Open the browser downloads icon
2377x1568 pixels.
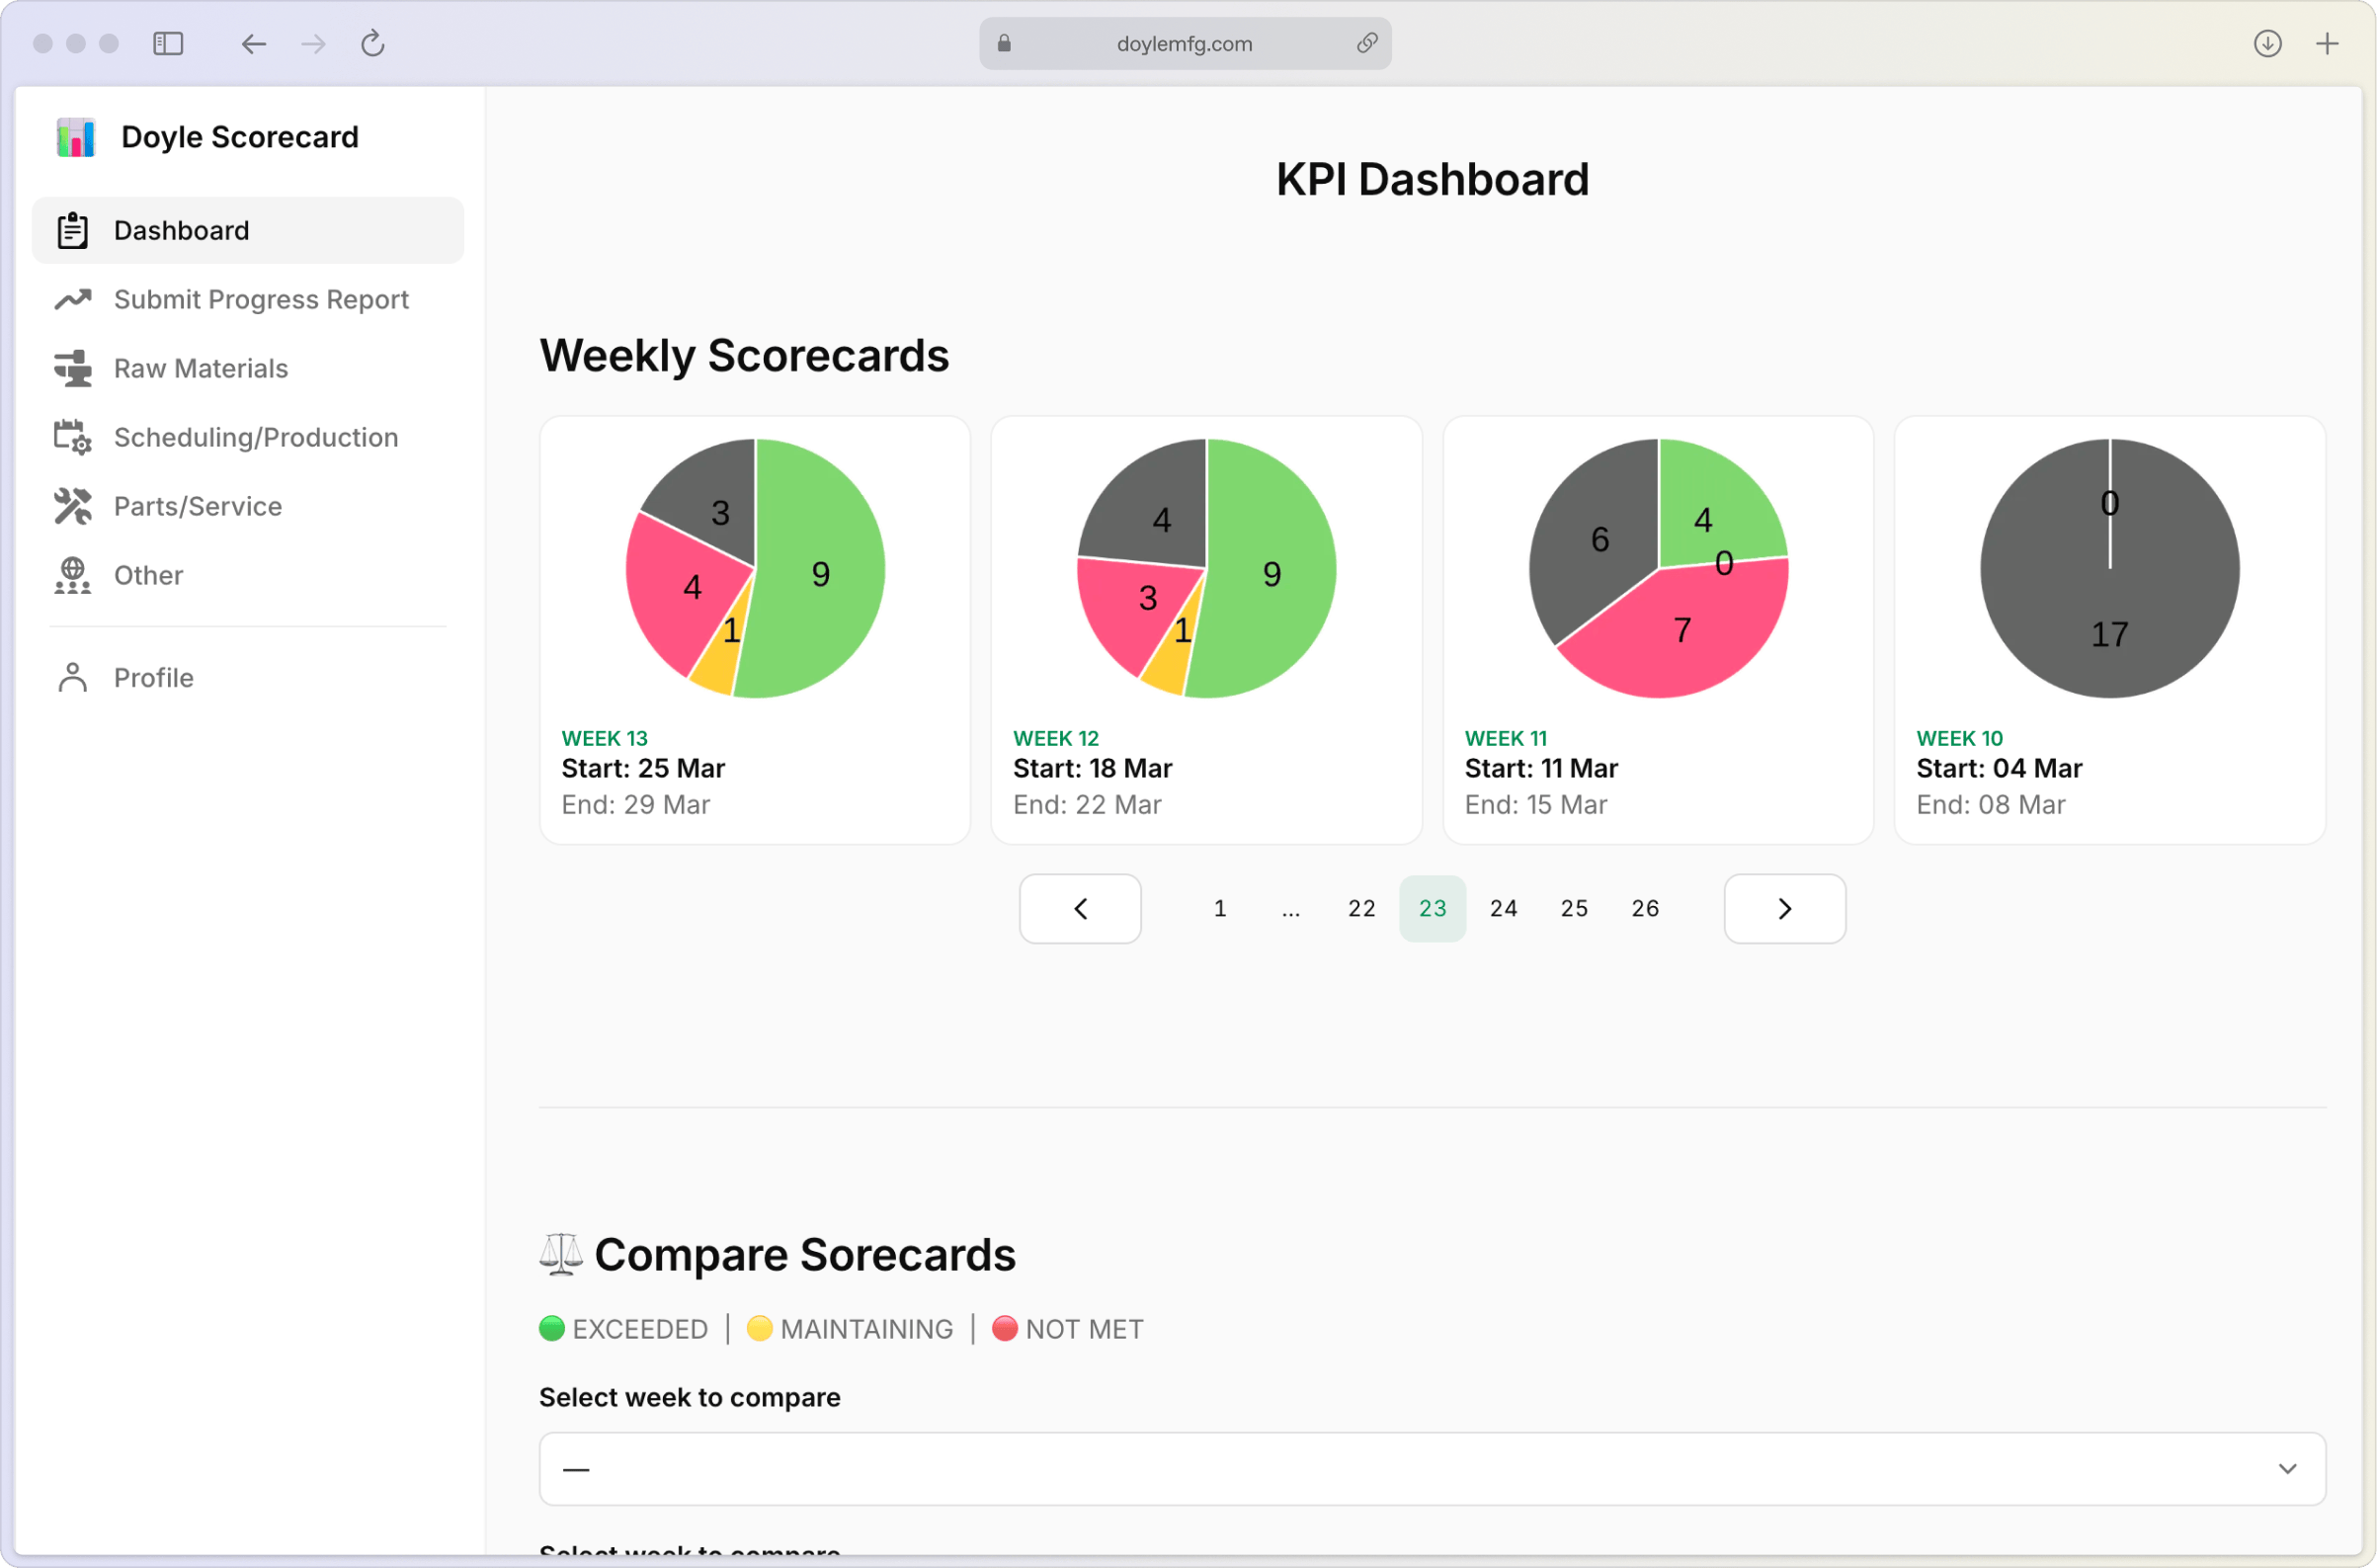pos(2267,44)
